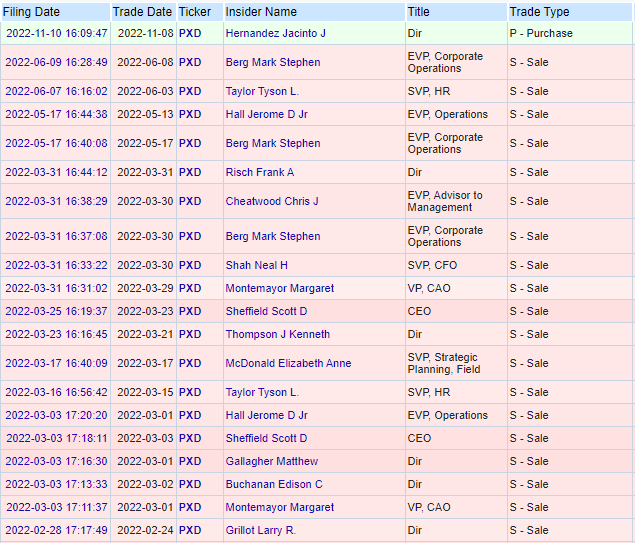The image size is (635, 543).
Task: Open Berg Mark Stephen on 2022-05-17 trade
Action: tap(273, 143)
